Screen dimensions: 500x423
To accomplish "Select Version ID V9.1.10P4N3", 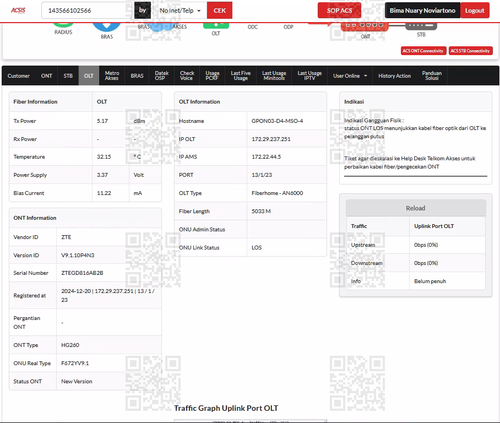I will click(78, 255).
